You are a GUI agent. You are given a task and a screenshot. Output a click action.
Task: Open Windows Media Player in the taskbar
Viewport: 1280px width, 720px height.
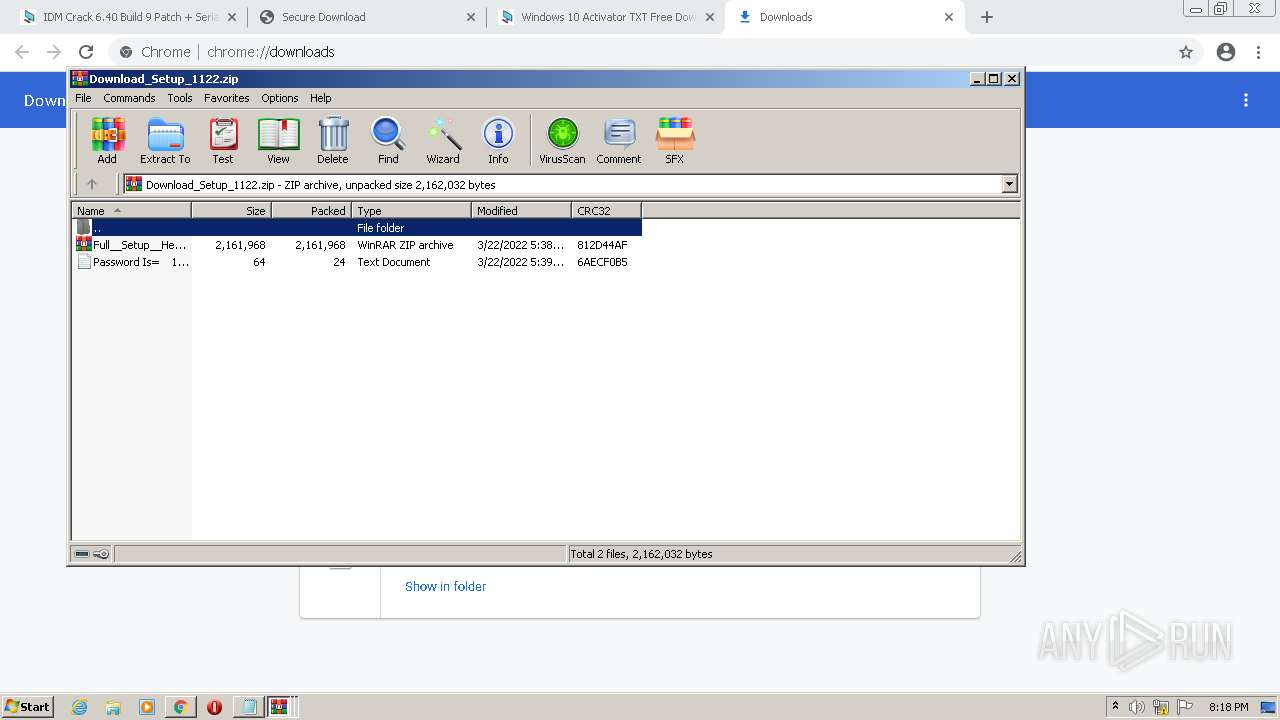point(147,707)
